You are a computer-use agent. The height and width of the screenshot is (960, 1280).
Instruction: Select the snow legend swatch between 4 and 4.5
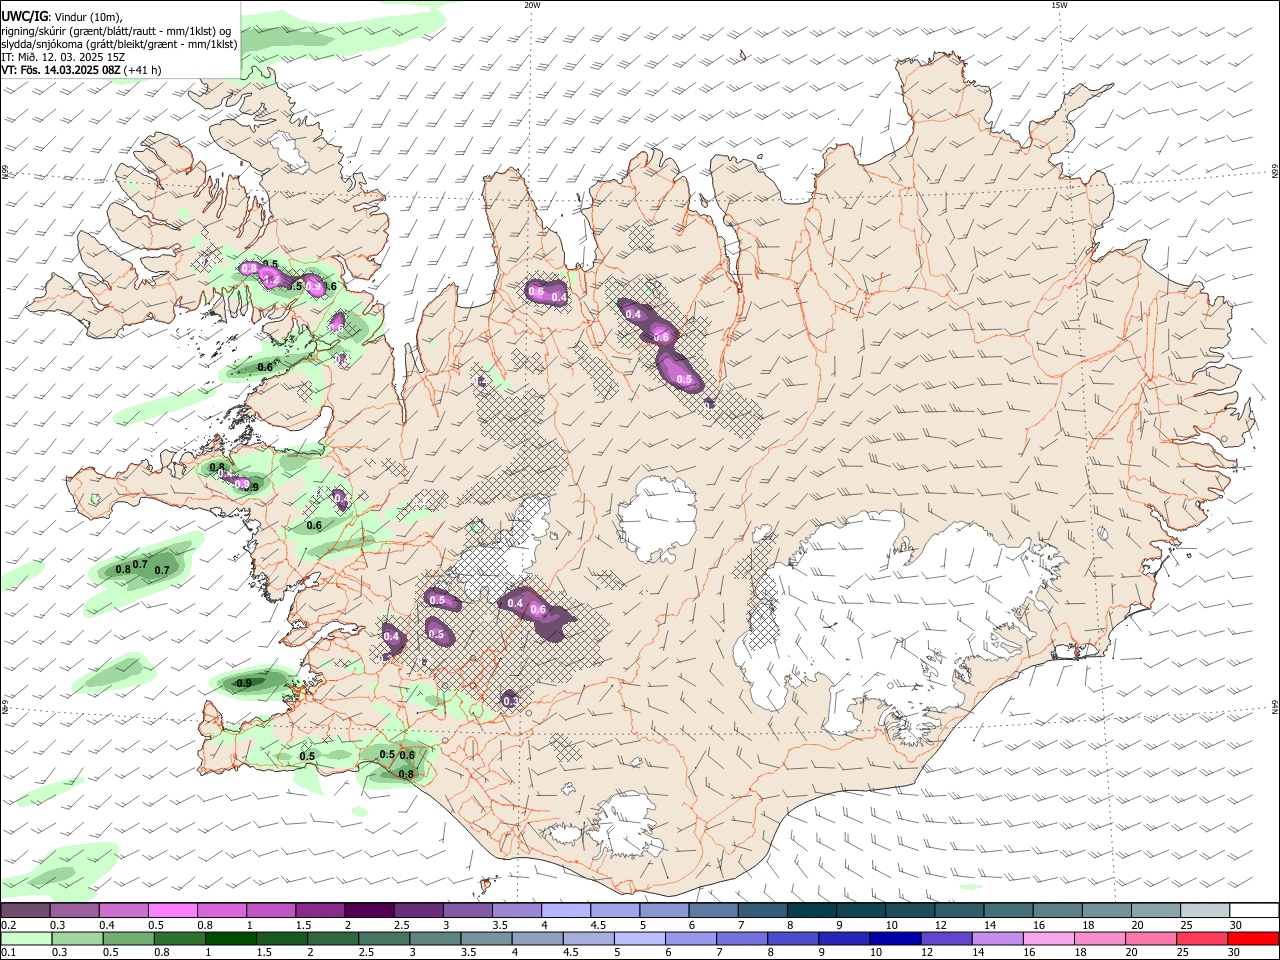coord(564,910)
